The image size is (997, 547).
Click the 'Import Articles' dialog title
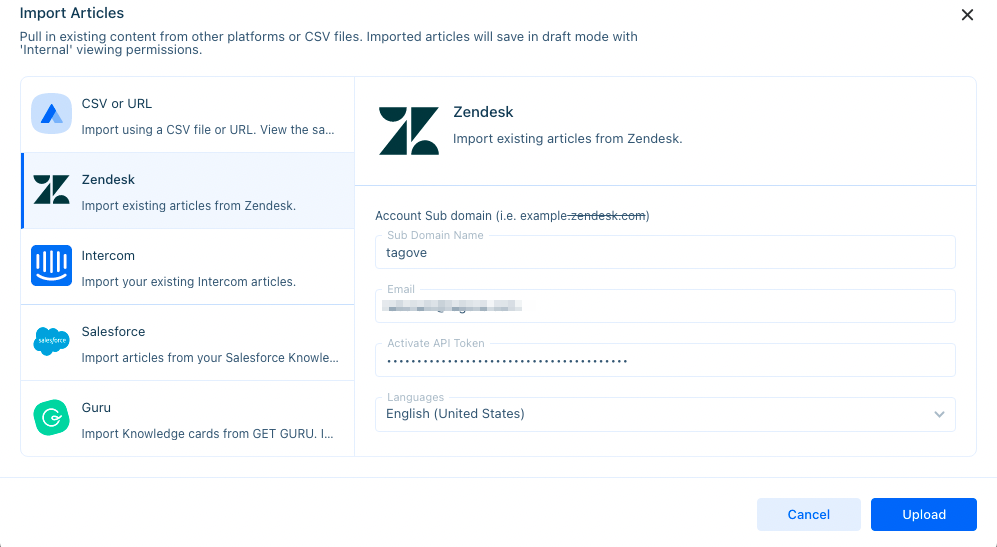pos(72,13)
